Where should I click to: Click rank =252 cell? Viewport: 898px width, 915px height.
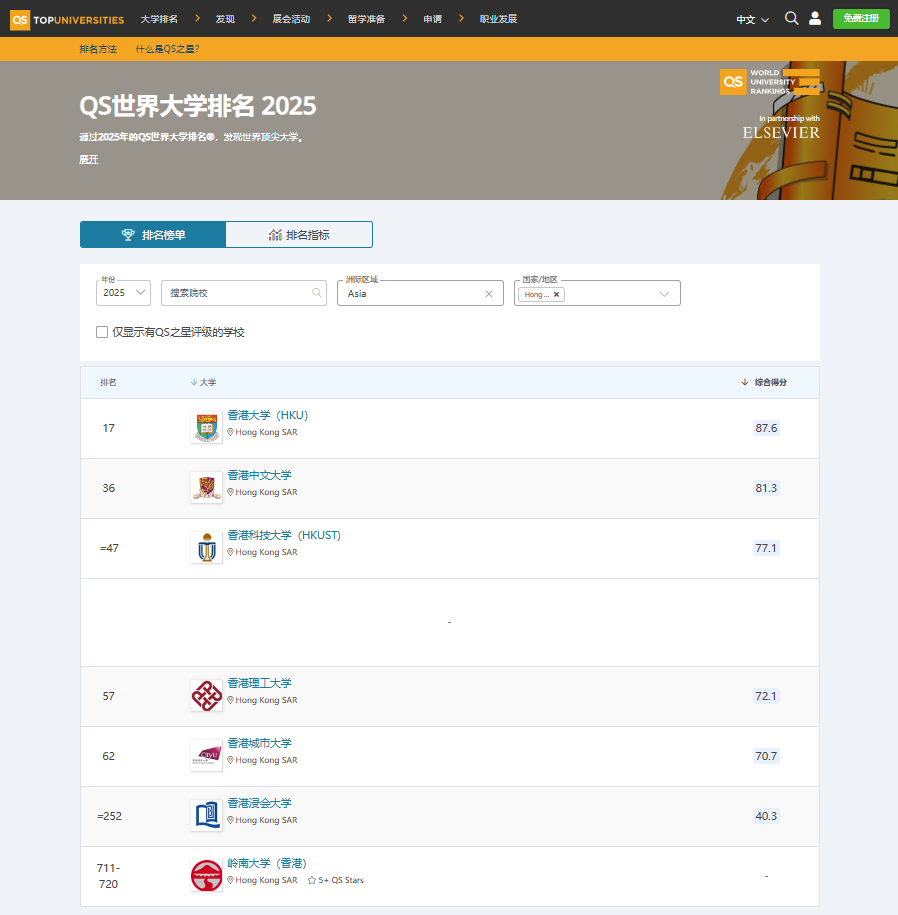pyautogui.click(x=109, y=816)
